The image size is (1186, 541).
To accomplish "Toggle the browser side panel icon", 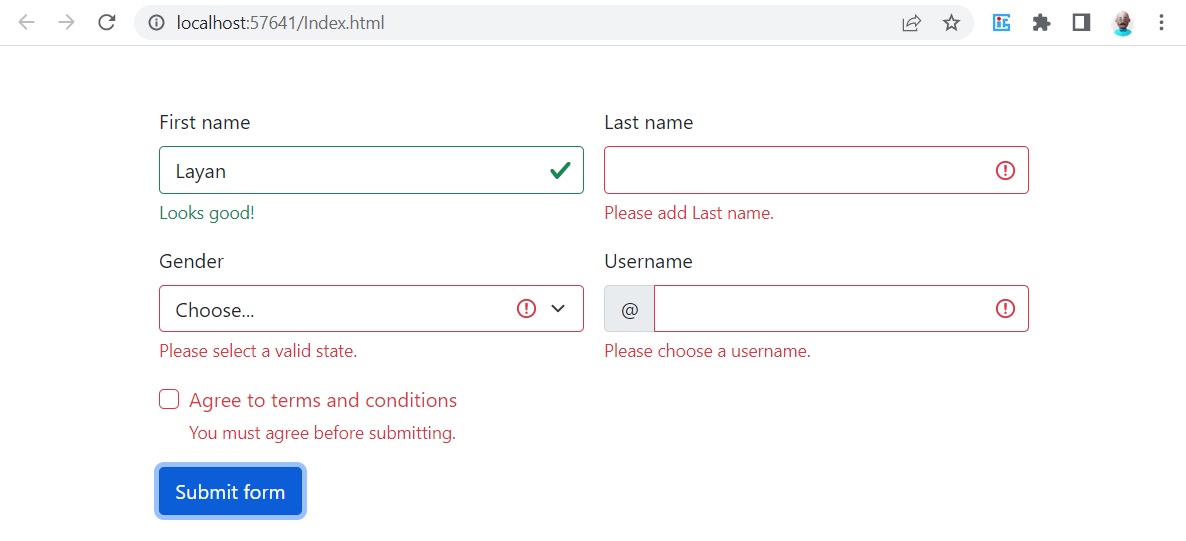I will pos(1082,23).
